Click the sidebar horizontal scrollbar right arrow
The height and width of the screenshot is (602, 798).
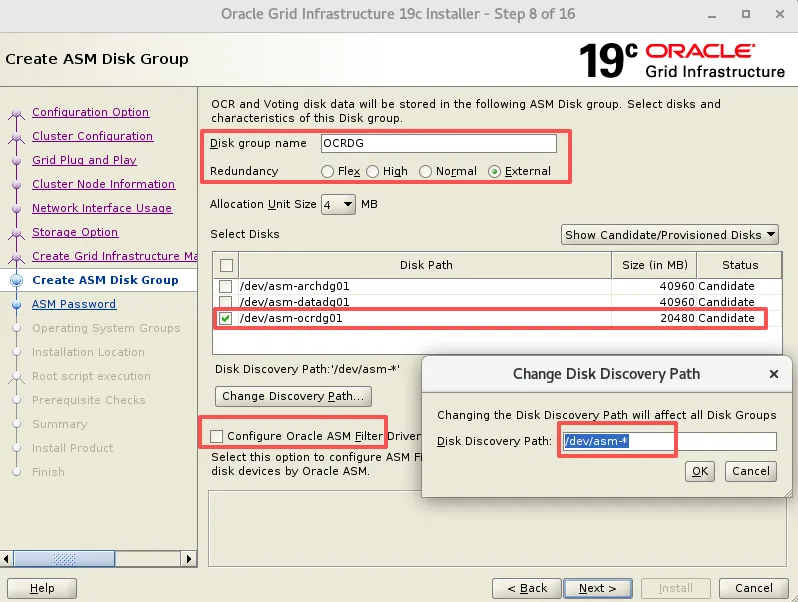[x=189, y=559]
